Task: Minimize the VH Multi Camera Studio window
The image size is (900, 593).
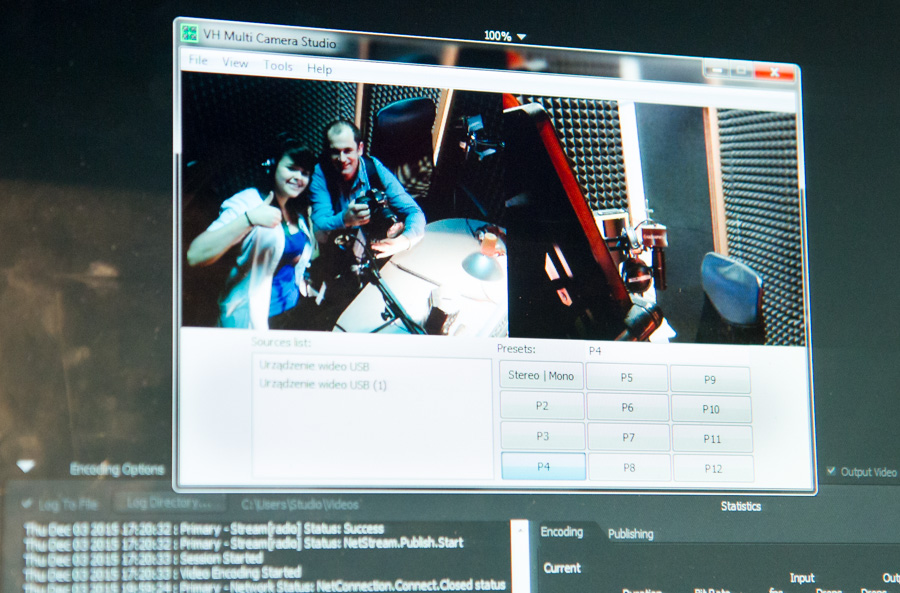Action: click(716, 70)
